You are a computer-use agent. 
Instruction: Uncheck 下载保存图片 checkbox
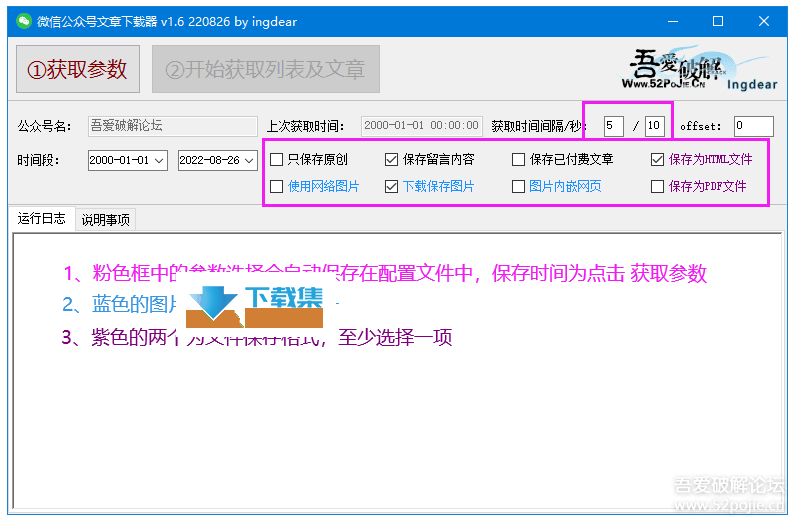pos(391,187)
